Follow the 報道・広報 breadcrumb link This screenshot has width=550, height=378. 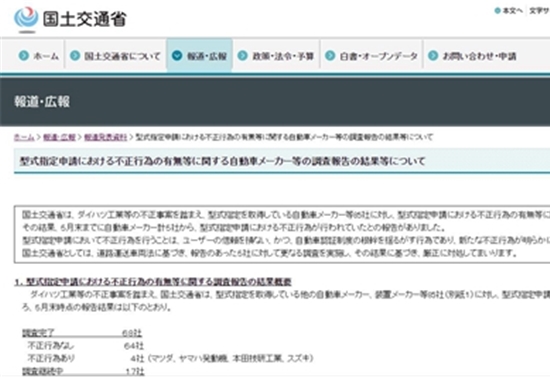tap(59, 137)
